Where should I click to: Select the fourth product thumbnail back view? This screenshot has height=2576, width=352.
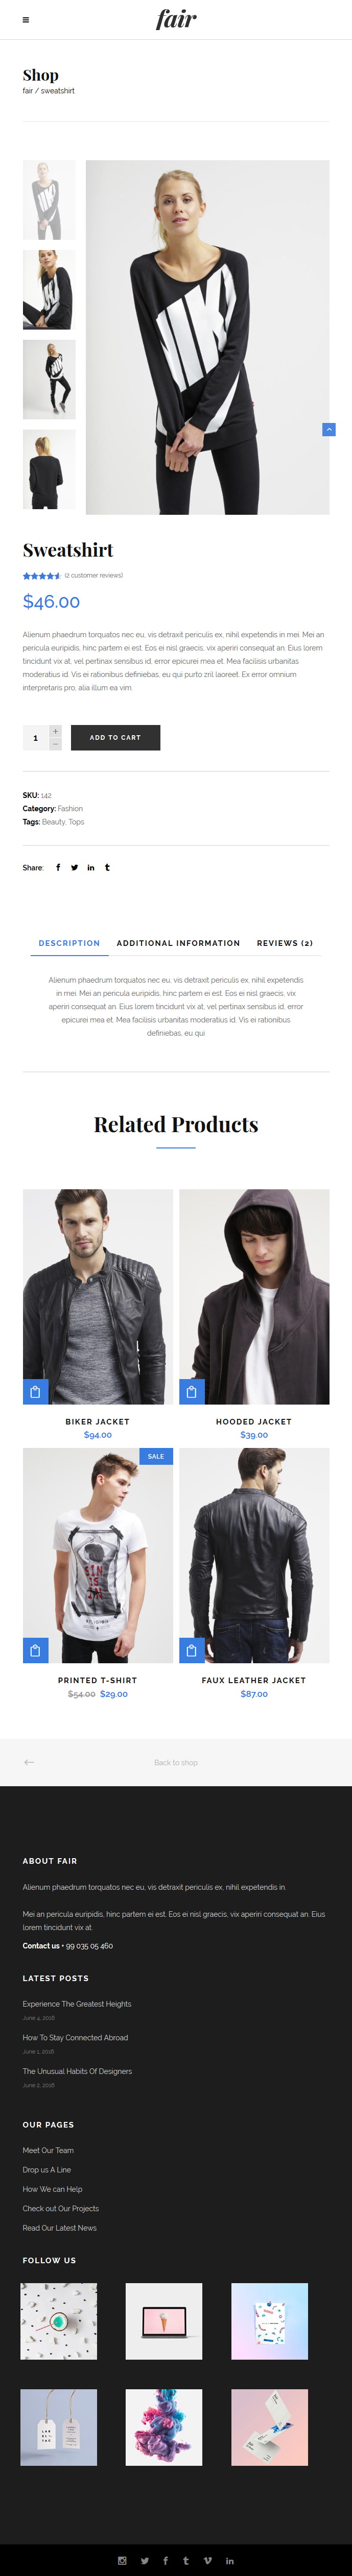tap(49, 469)
